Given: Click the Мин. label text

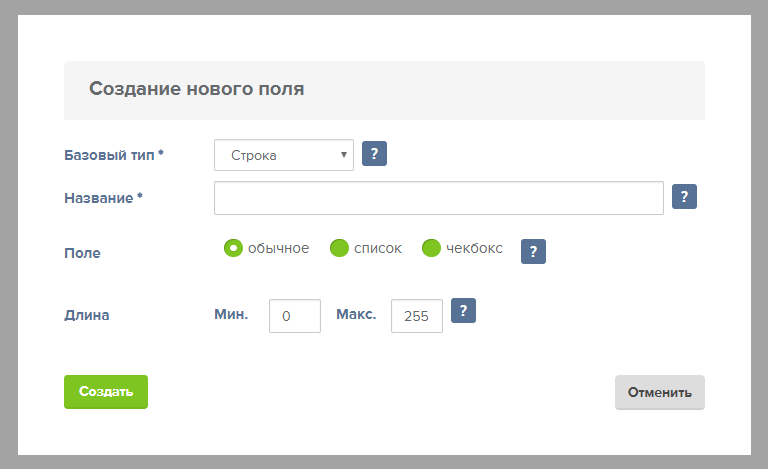Looking at the screenshot, I should click(231, 314).
